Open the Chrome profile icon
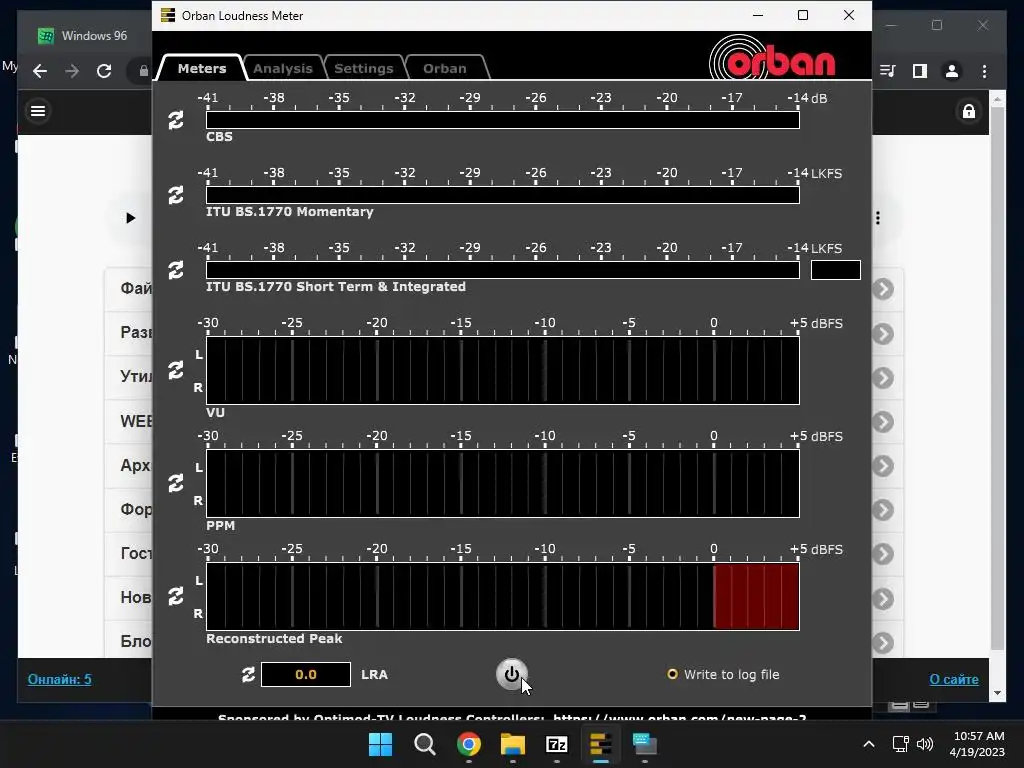1024x768 pixels. click(x=952, y=71)
